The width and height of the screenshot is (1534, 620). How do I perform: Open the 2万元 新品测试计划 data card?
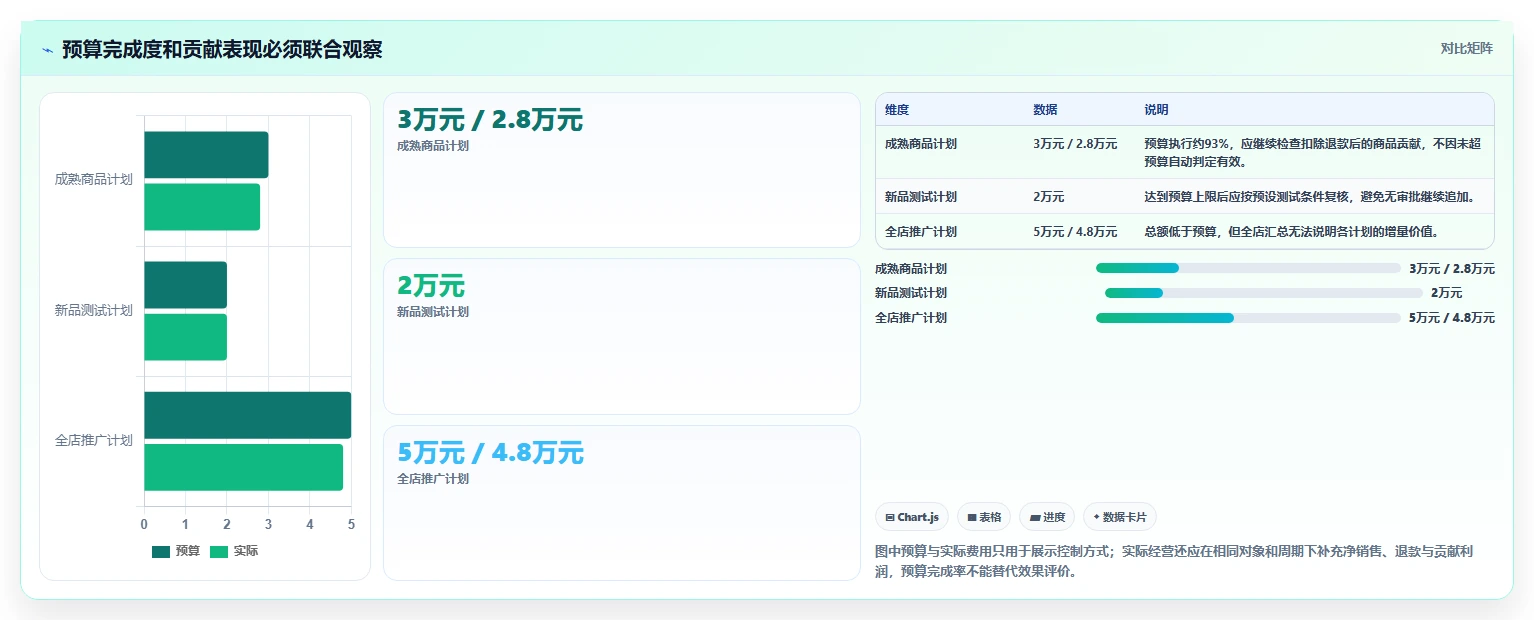coord(622,337)
